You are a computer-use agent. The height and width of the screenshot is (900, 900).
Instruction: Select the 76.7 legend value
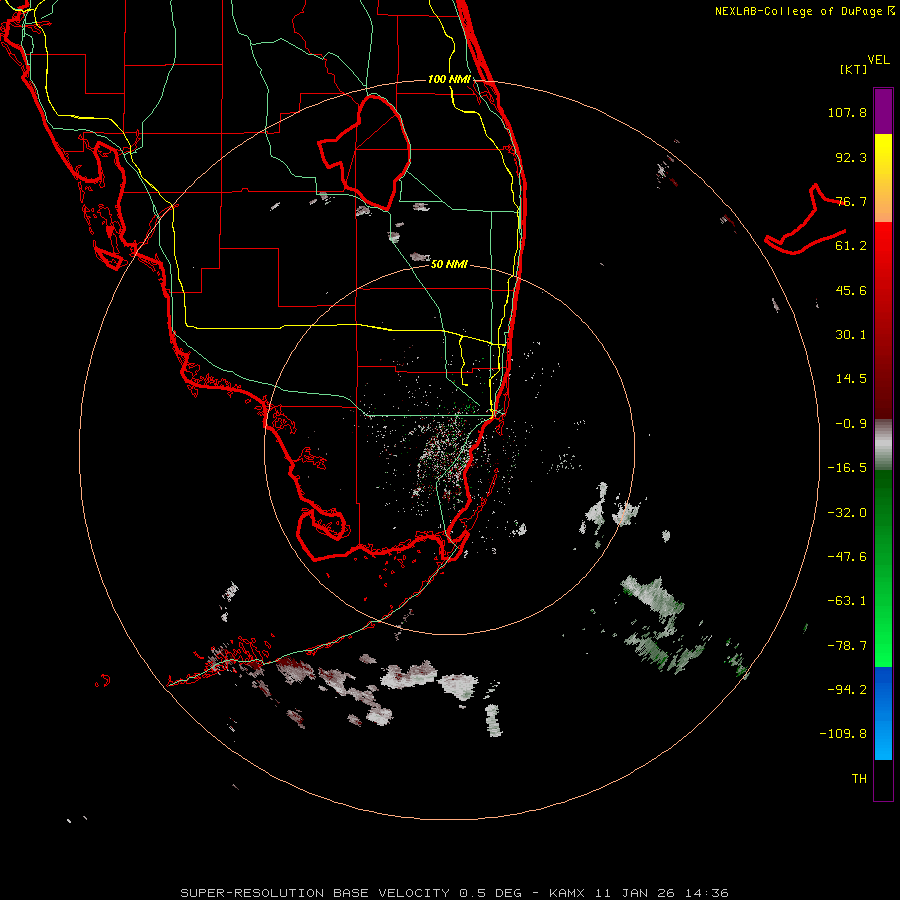click(851, 201)
